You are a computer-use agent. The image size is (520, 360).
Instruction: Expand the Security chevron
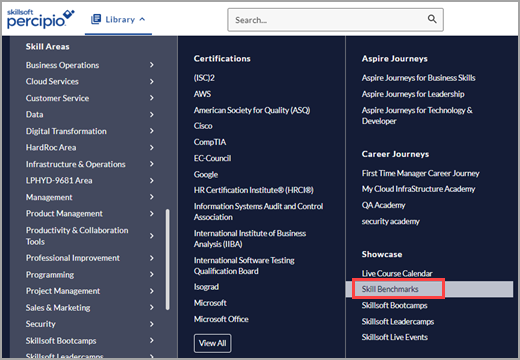pyautogui.click(x=152, y=324)
